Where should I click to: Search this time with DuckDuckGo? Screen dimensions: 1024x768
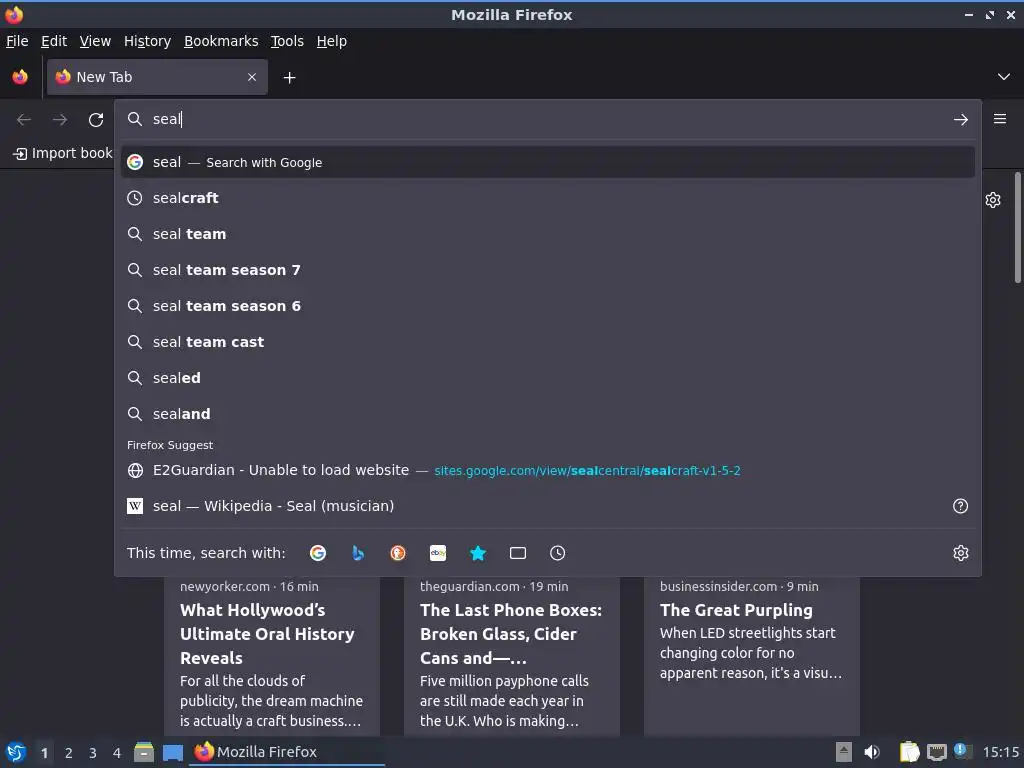(398, 553)
